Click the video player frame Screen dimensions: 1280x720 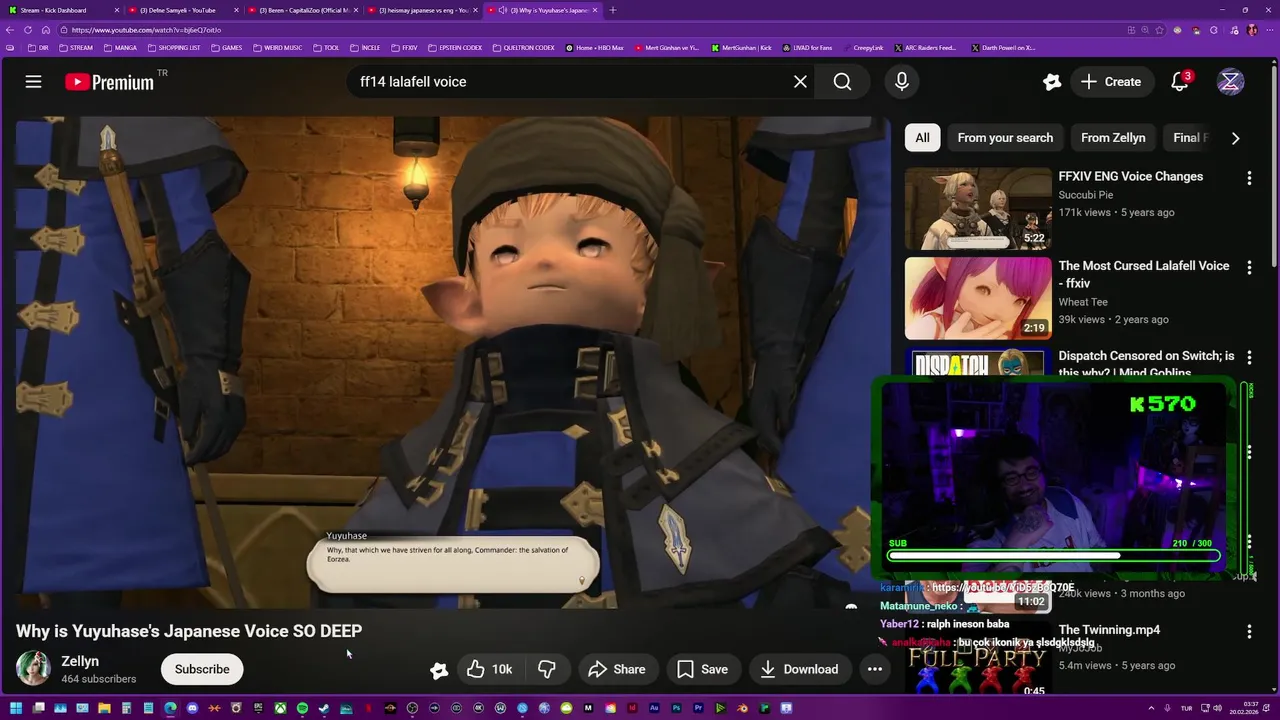tap(452, 362)
